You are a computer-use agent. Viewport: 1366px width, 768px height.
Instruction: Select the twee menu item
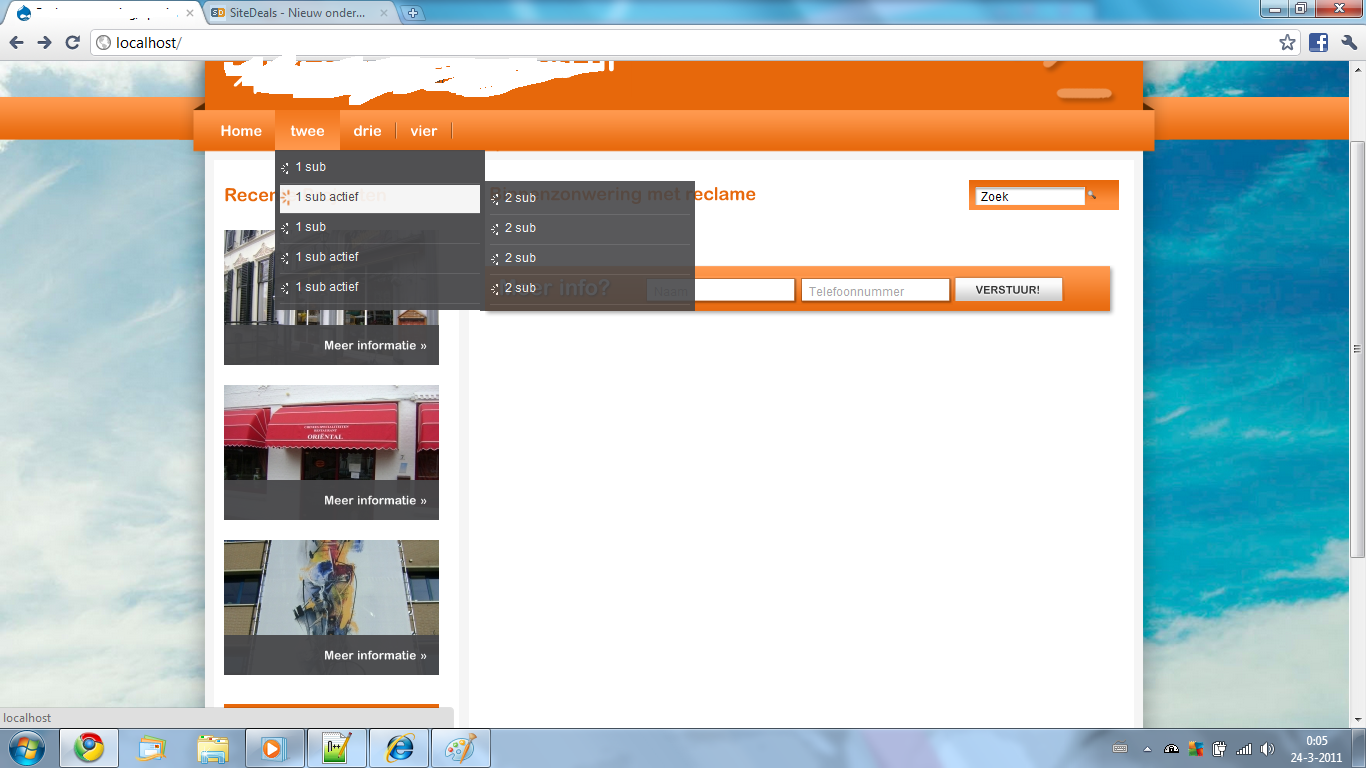tap(307, 131)
